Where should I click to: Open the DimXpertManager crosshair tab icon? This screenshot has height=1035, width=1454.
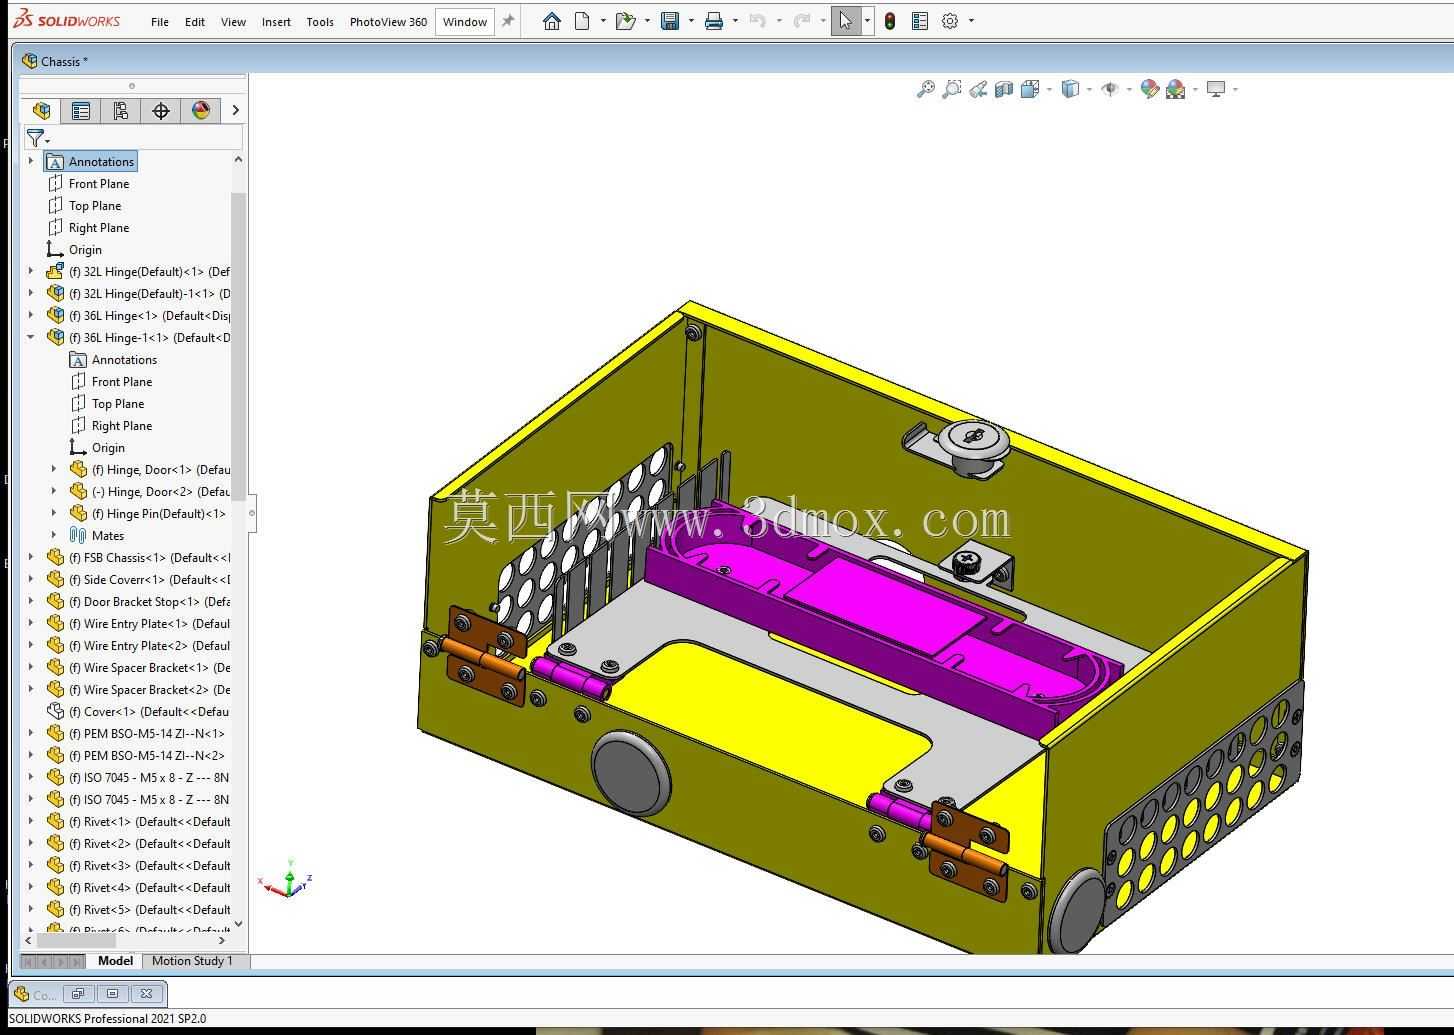pyautogui.click(x=161, y=110)
